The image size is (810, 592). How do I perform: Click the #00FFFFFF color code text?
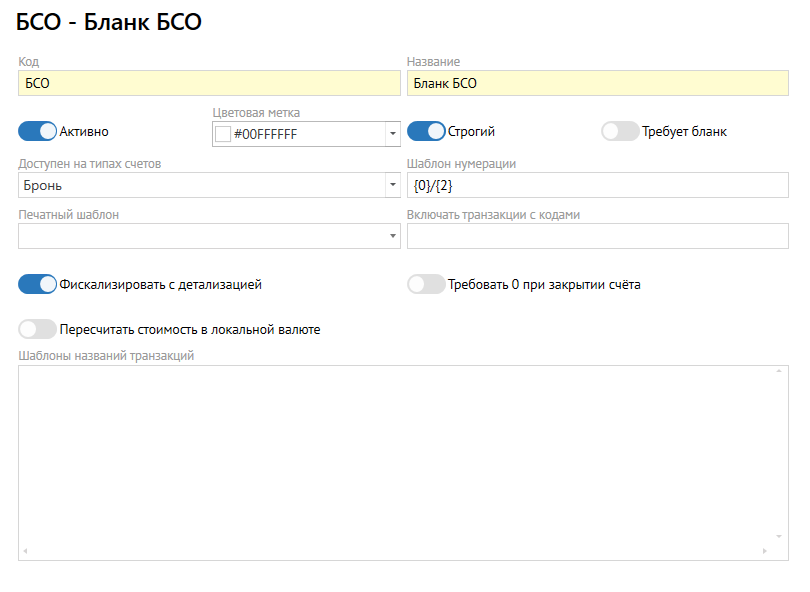[x=265, y=134]
